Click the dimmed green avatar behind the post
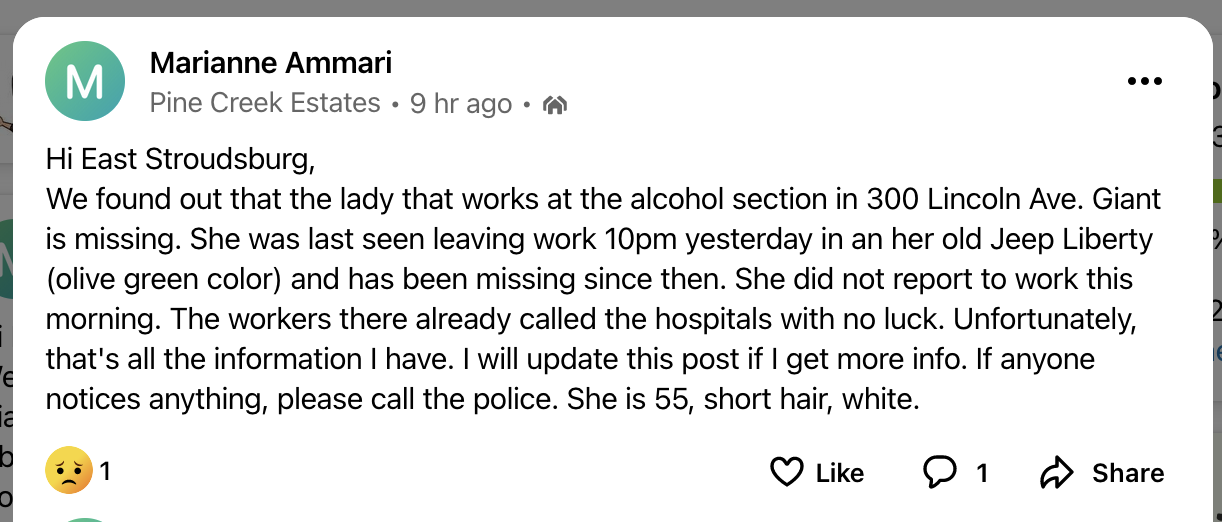Image resolution: width=1222 pixels, height=522 pixels. 5,262
